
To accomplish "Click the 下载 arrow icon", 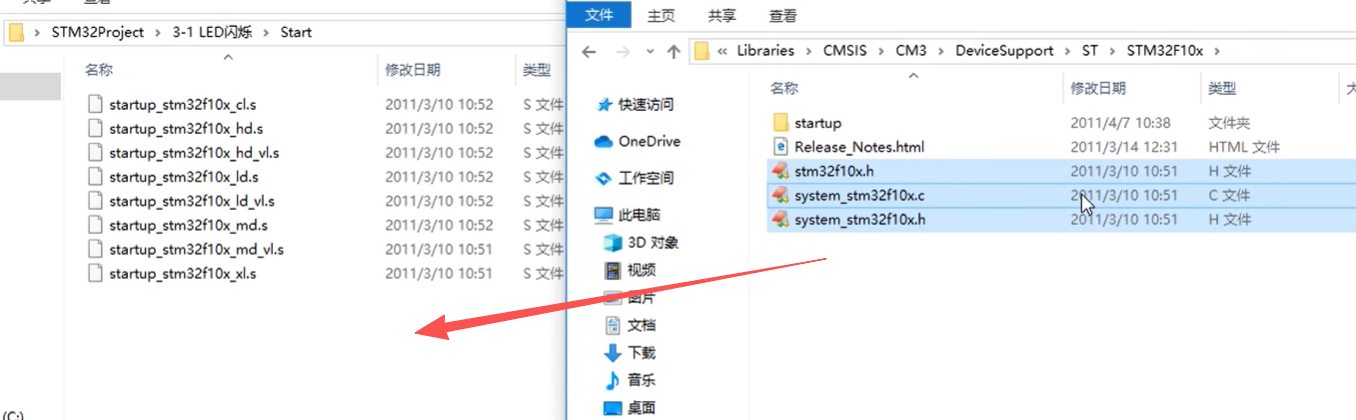I will coord(613,352).
